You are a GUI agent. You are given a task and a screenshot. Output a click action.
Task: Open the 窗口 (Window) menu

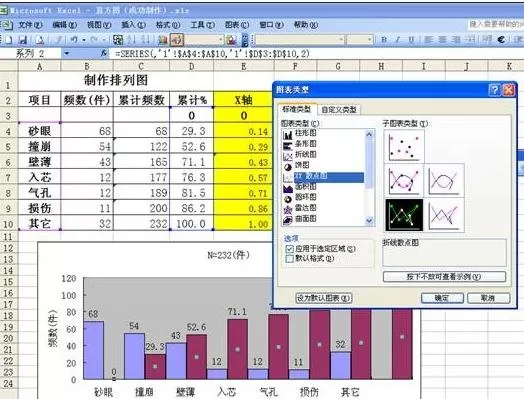(271, 25)
